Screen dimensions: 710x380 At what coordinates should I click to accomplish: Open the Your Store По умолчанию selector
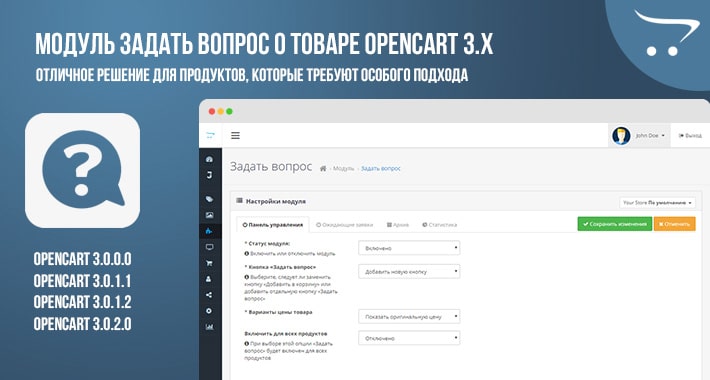pyautogui.click(x=657, y=202)
